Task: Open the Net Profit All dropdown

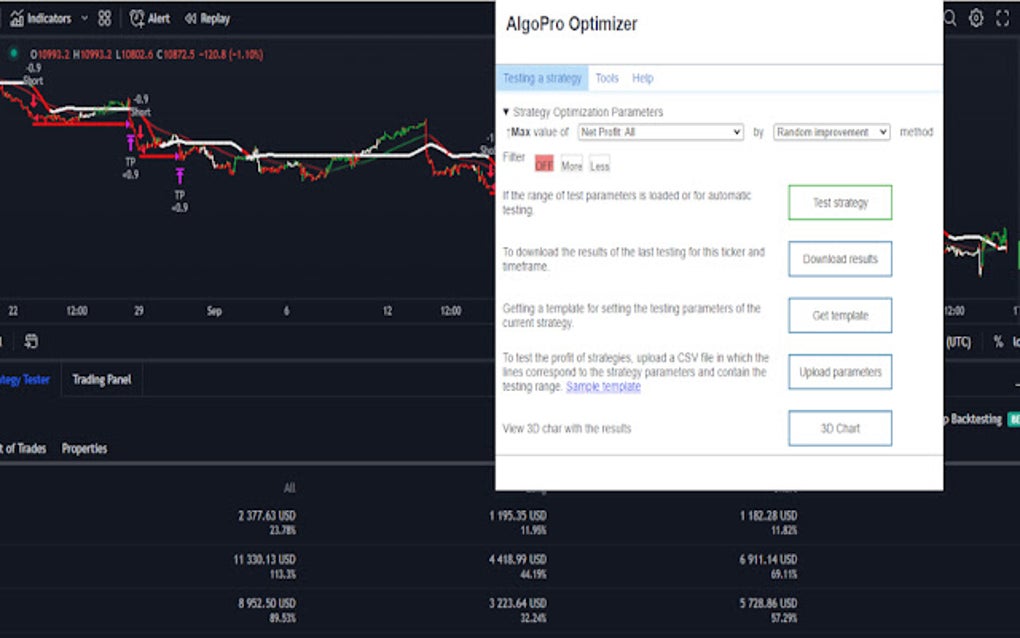Action: tap(661, 132)
